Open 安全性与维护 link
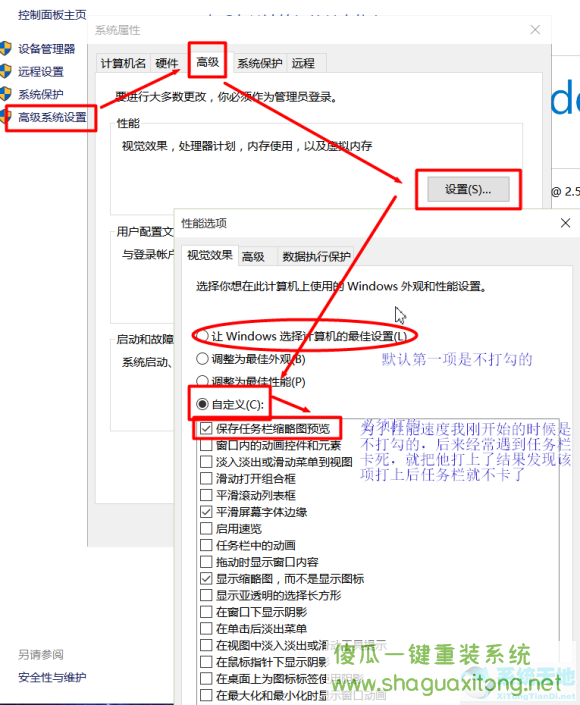Screen dimensions: 580x705 click(x=52, y=677)
